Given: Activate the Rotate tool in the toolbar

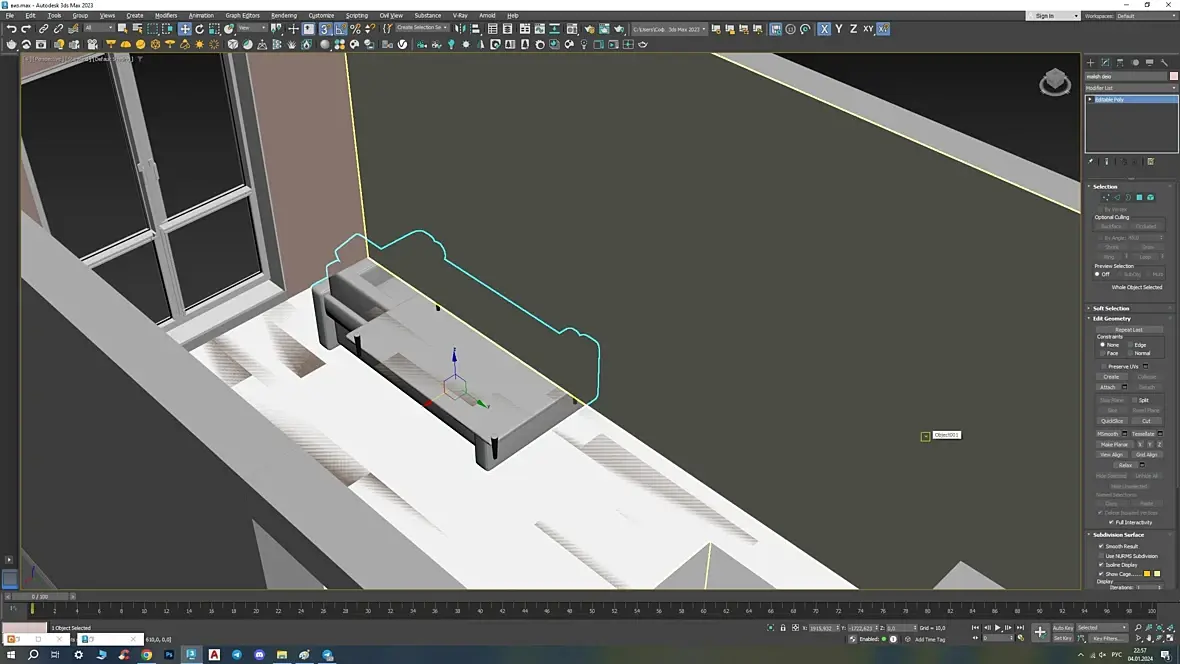Looking at the screenshot, I should [199, 29].
